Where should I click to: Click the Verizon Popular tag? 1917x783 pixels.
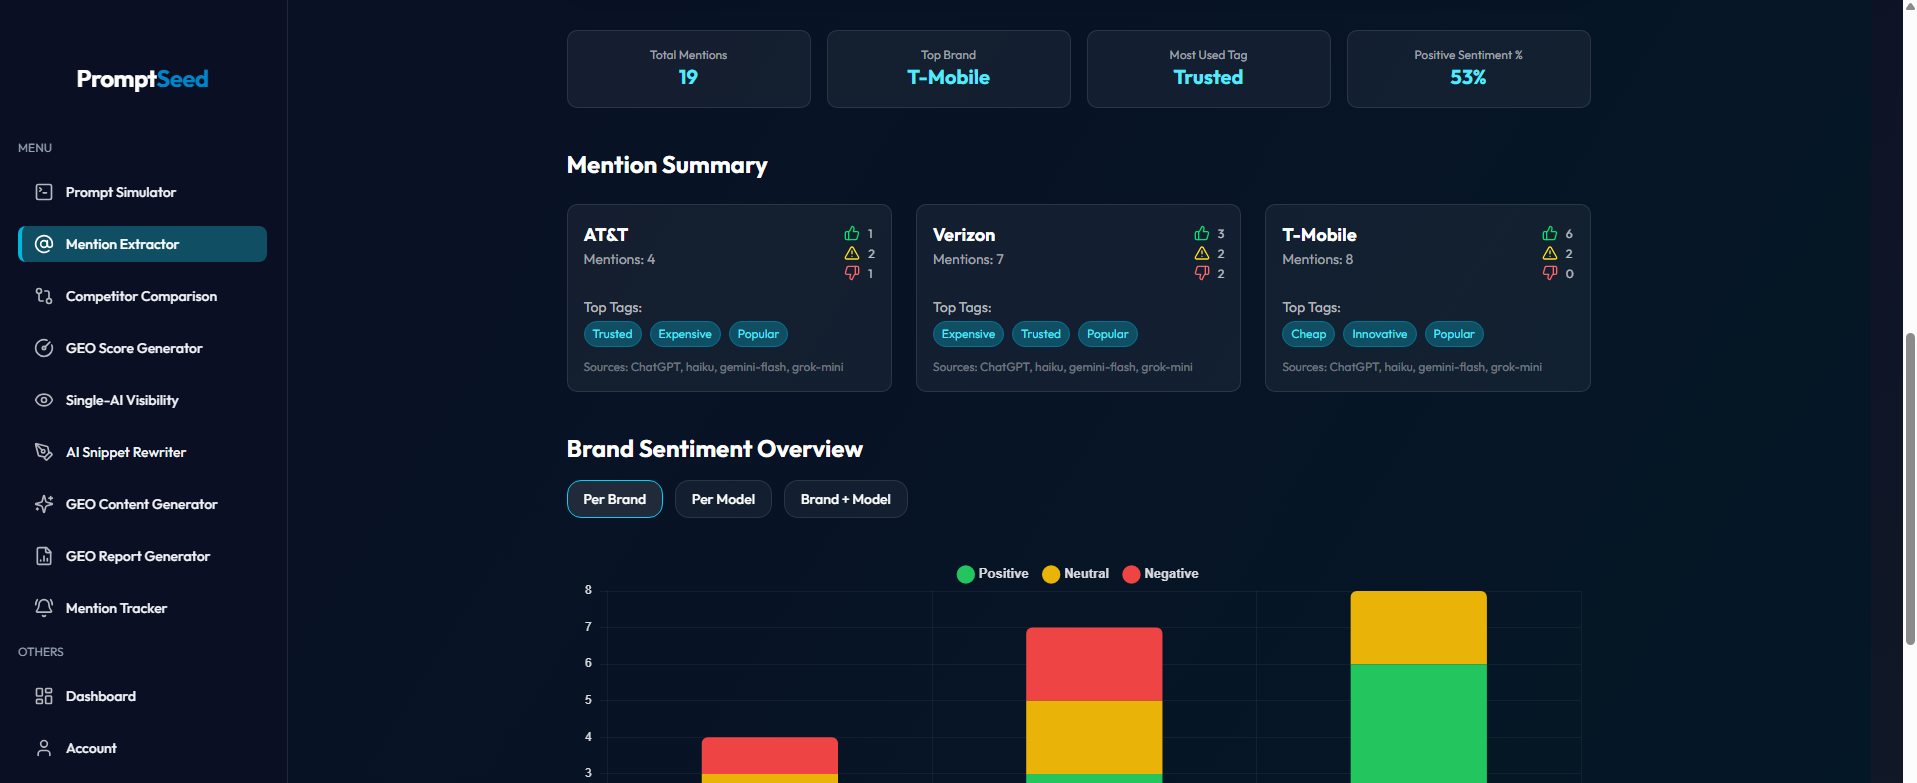pyautogui.click(x=1107, y=334)
